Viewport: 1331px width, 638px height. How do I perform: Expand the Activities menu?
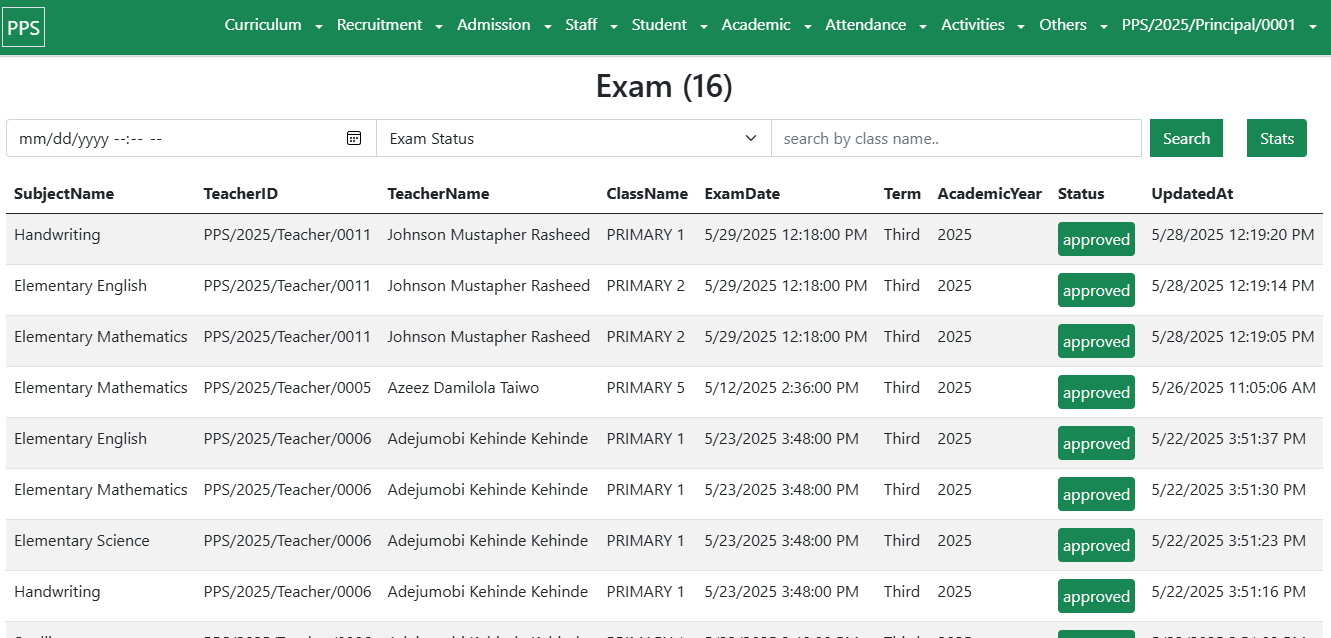(983, 25)
